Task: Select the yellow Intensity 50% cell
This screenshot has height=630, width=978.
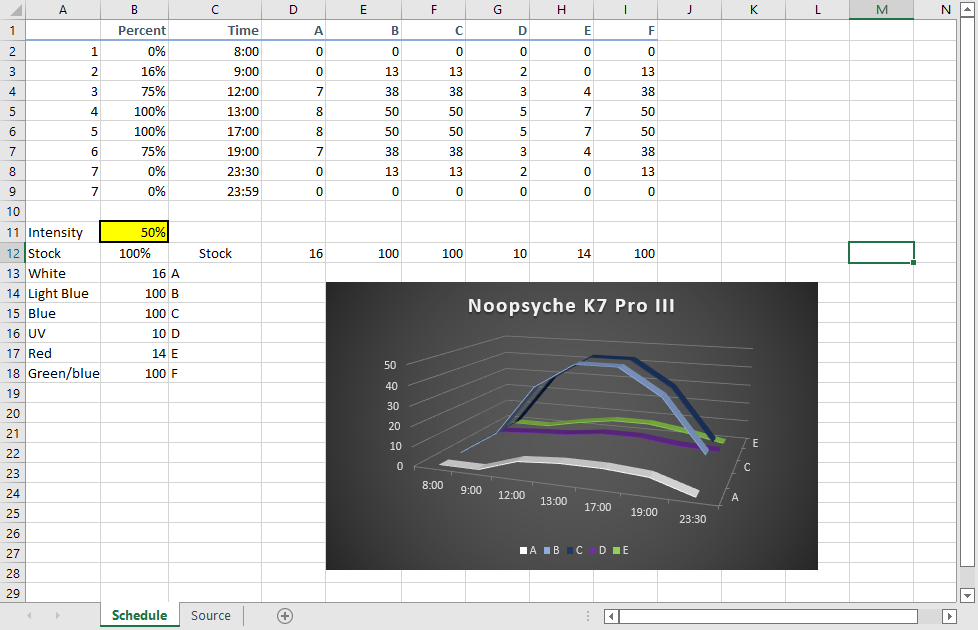Action: pos(134,232)
